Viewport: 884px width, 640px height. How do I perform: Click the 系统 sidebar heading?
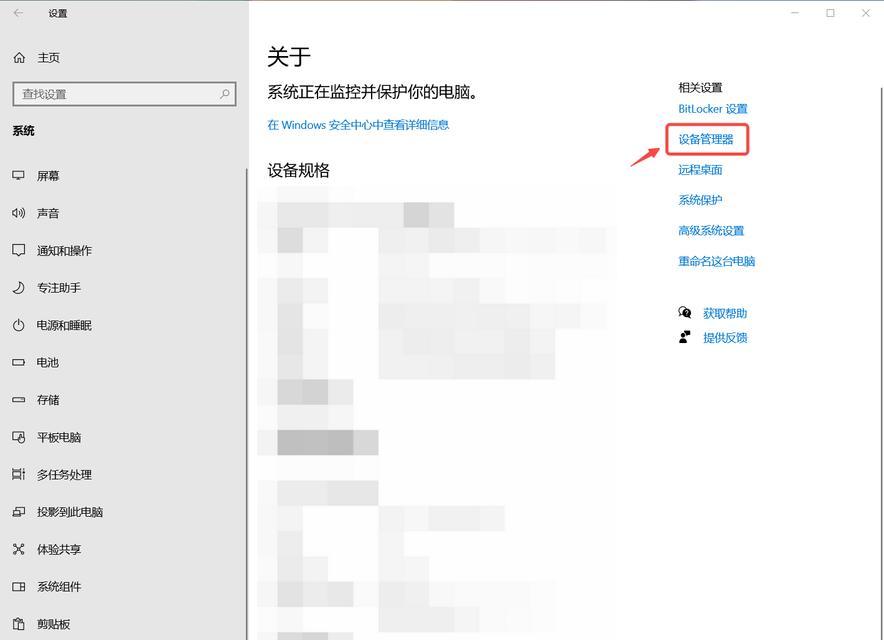click(x=24, y=131)
